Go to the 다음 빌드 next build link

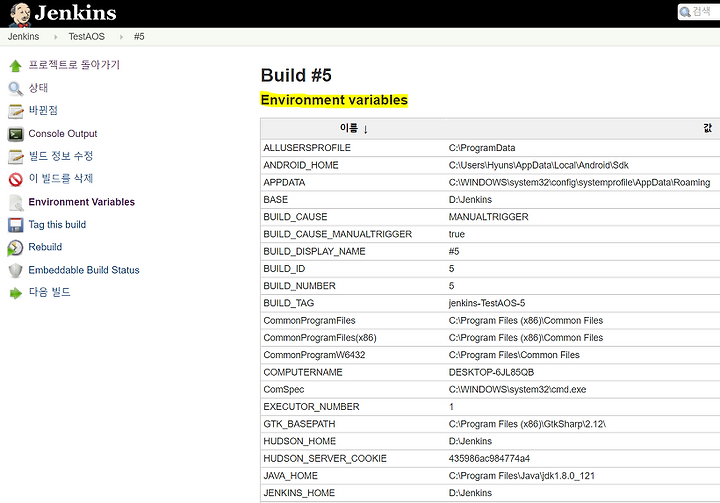point(50,292)
